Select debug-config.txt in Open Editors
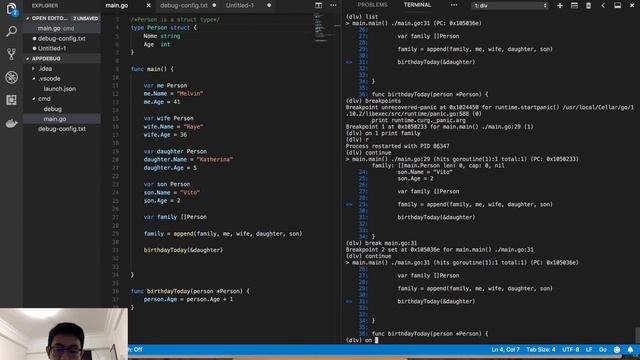Image resolution: width=640 pixels, height=360 pixels. (x=62, y=38)
